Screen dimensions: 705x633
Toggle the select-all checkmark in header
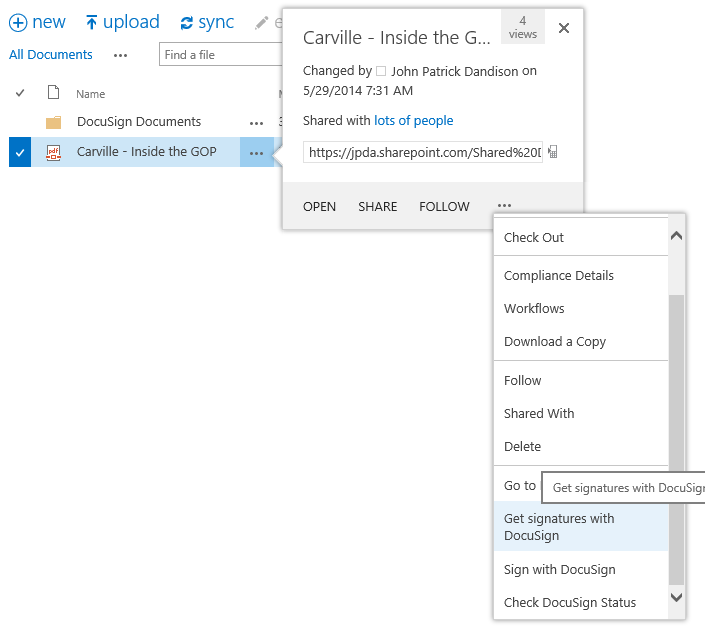pos(20,94)
